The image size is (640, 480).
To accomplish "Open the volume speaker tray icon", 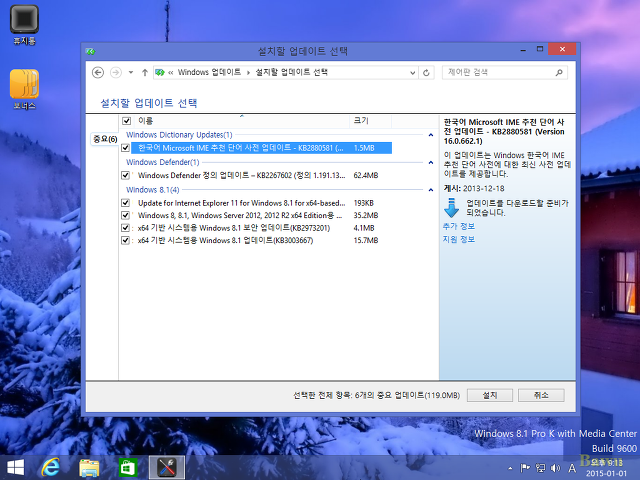I will pyautogui.click(x=555, y=468).
